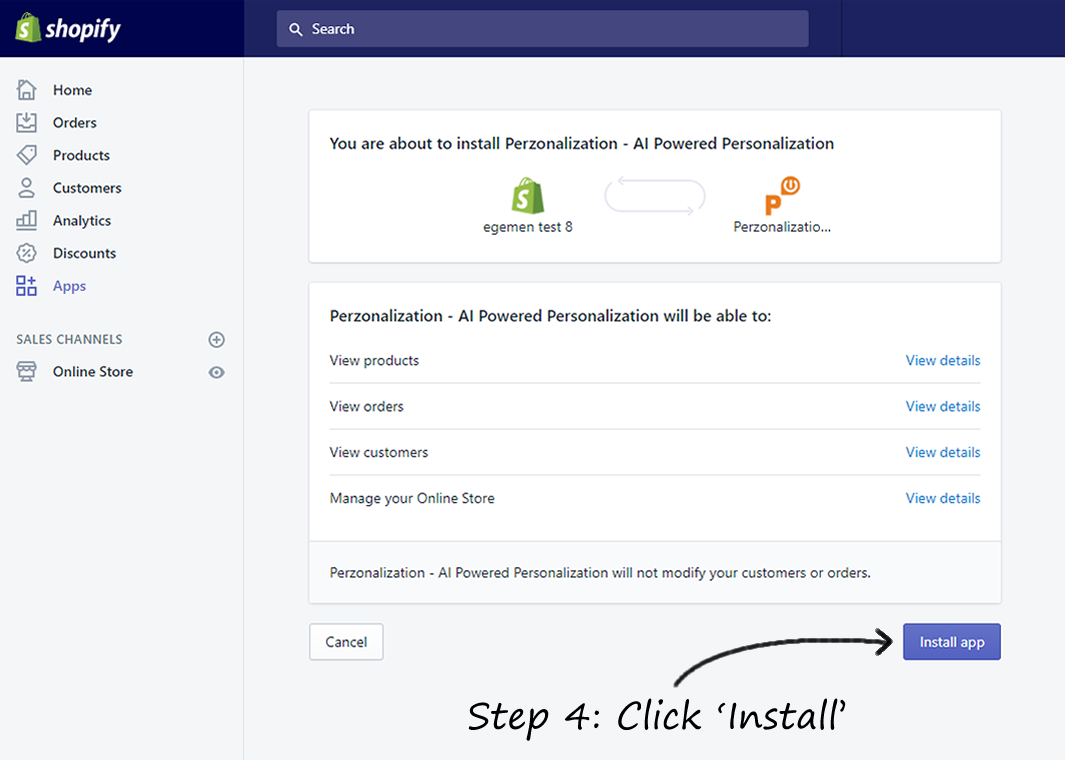Image resolution: width=1065 pixels, height=760 pixels.
Task: Click the 'View customers' permission text
Action: point(379,452)
